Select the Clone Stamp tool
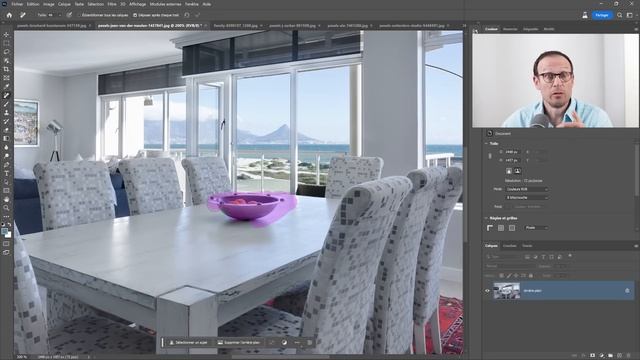Screen dimensions: 640x360 (6, 112)
